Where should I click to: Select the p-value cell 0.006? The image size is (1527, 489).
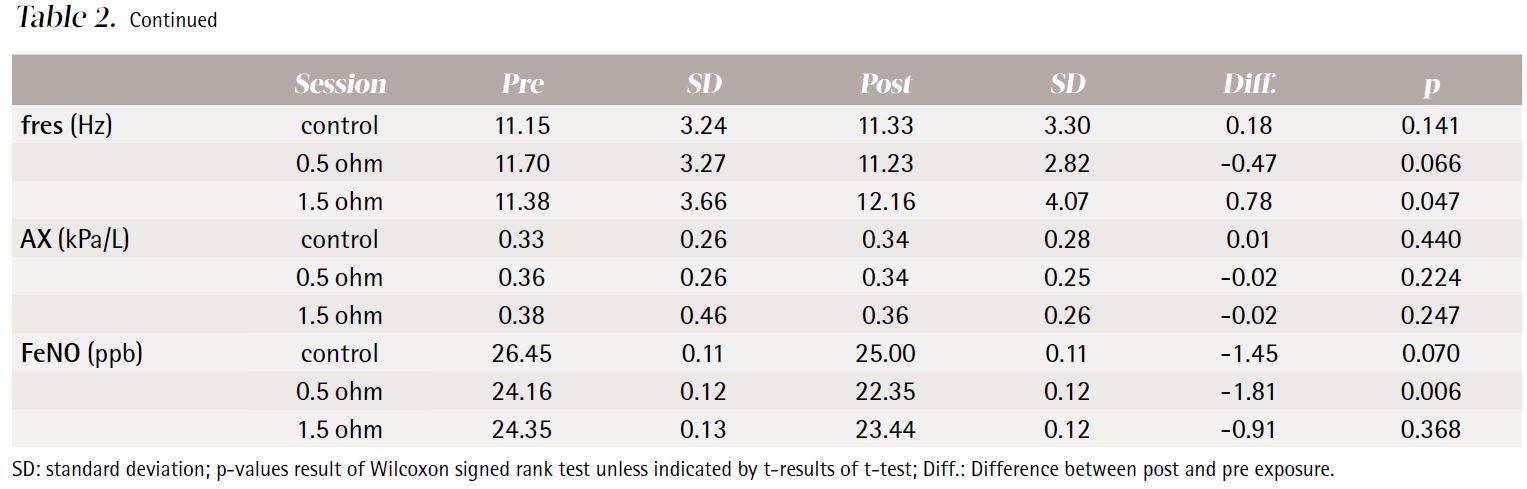tap(1431, 392)
